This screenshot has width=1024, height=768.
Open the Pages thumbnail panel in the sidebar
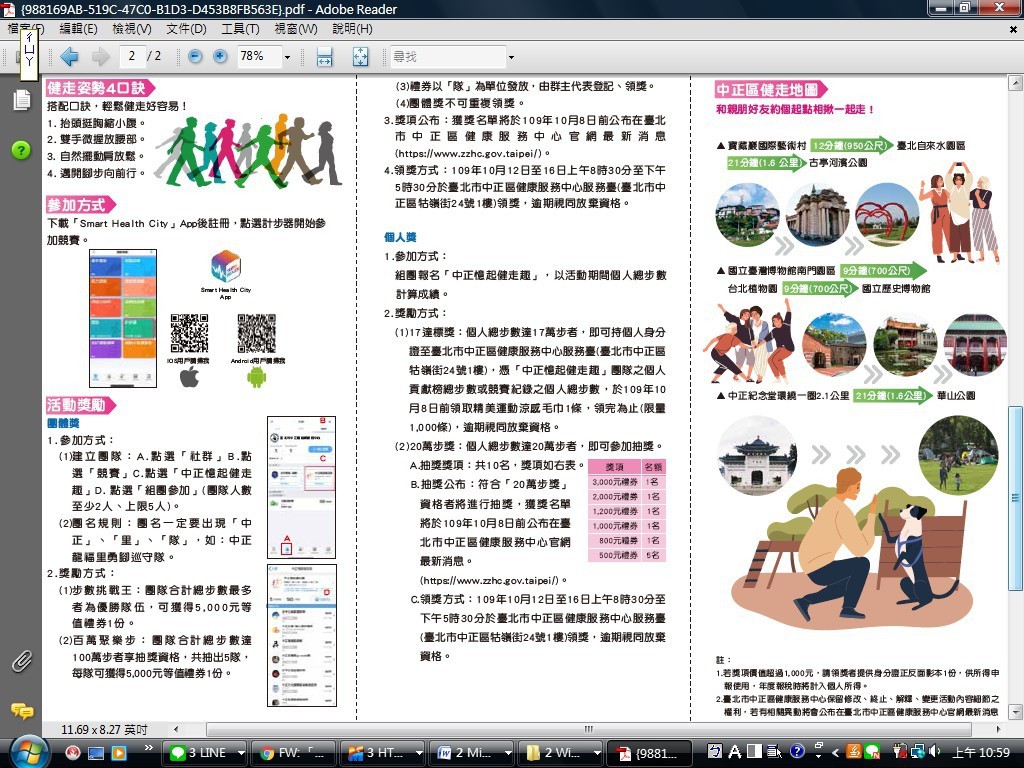(x=22, y=100)
